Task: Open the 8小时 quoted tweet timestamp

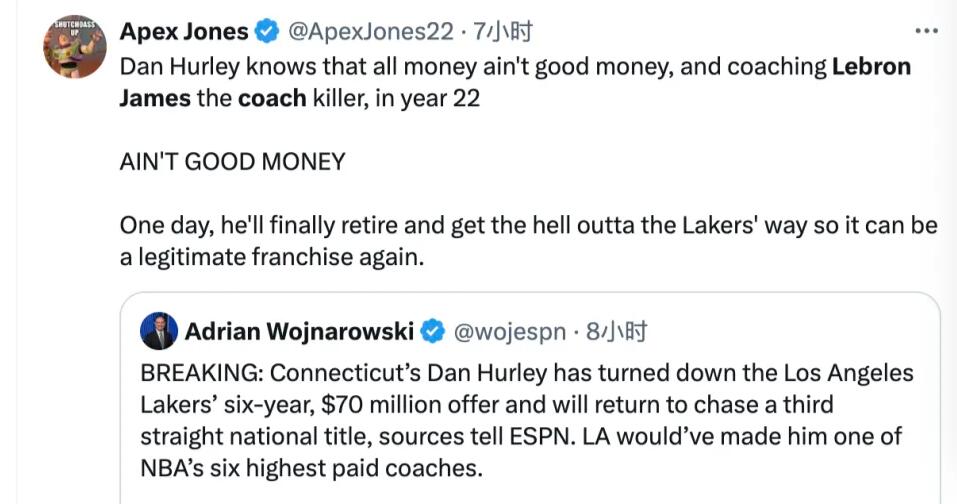Action: pos(616,331)
